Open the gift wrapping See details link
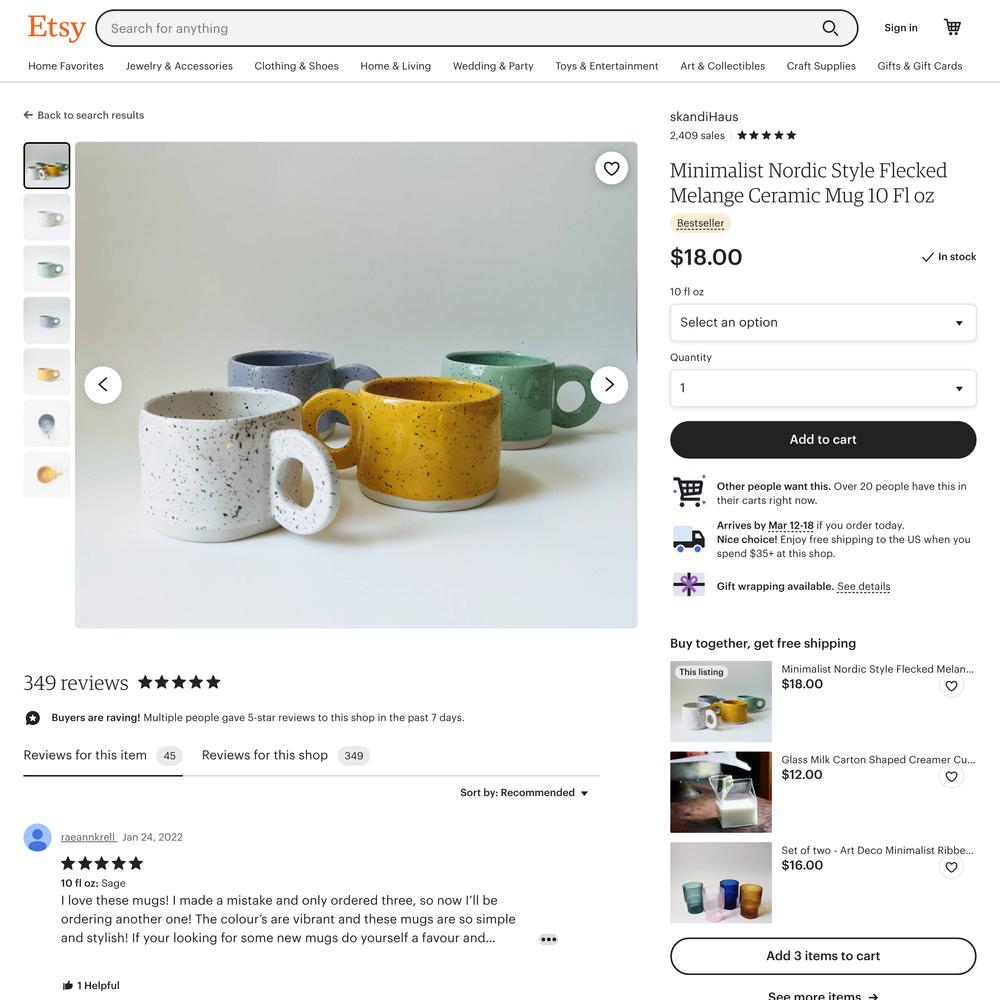Viewport: 1000px width, 1000px height. point(864,586)
